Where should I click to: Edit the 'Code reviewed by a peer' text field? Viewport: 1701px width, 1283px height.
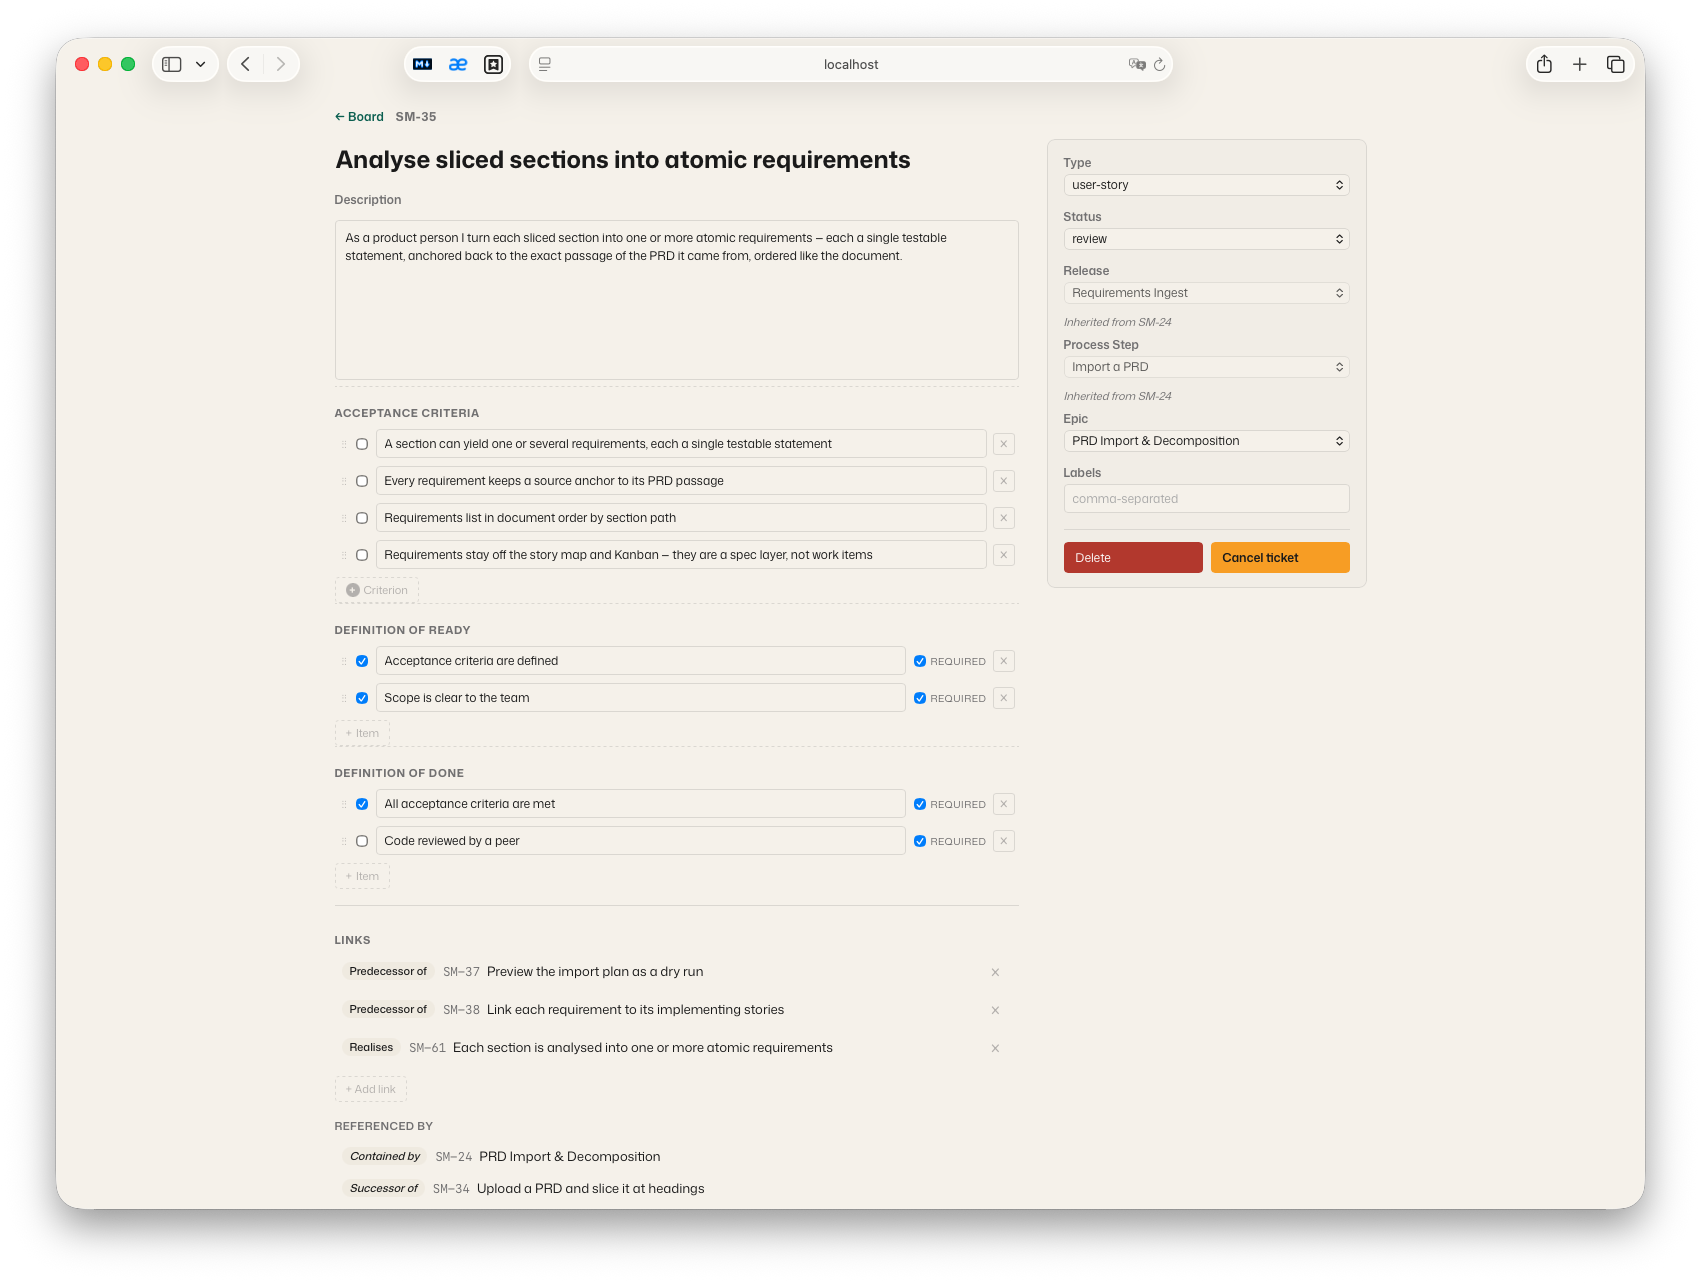click(641, 841)
